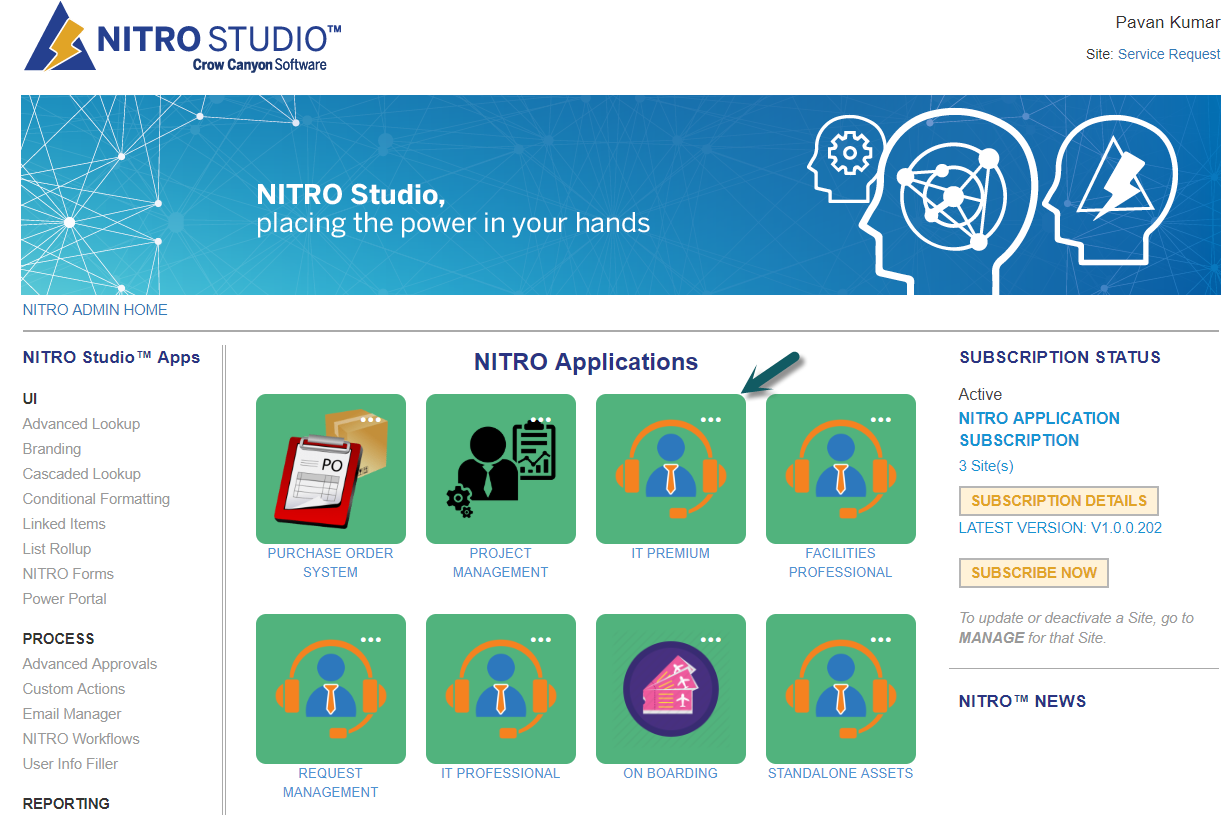
Task: Click the SUBSCRIBE NOW button
Action: pos(1034,573)
